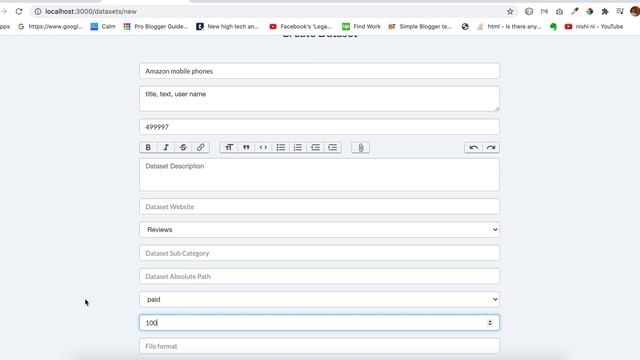Insert a code block

coord(263,147)
